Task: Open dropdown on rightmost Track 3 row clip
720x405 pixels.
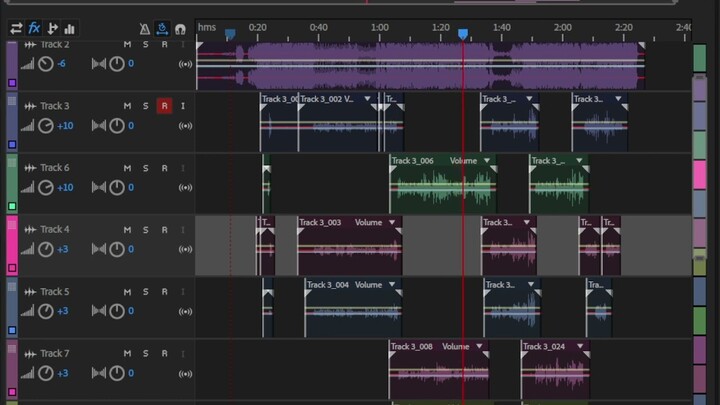Action: [x=619, y=99]
